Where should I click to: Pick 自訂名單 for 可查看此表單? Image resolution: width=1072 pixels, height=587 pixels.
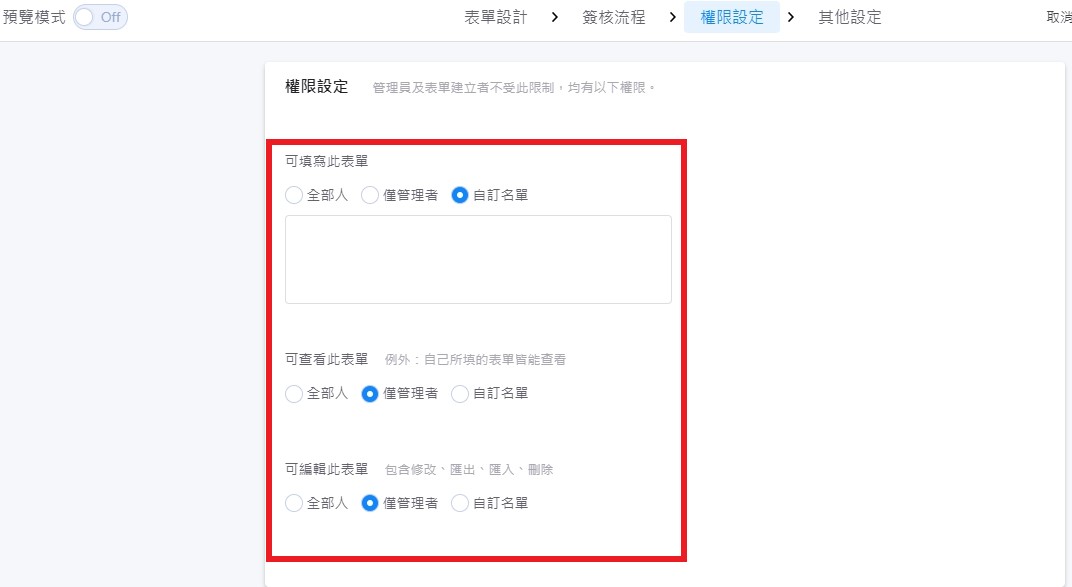click(460, 394)
